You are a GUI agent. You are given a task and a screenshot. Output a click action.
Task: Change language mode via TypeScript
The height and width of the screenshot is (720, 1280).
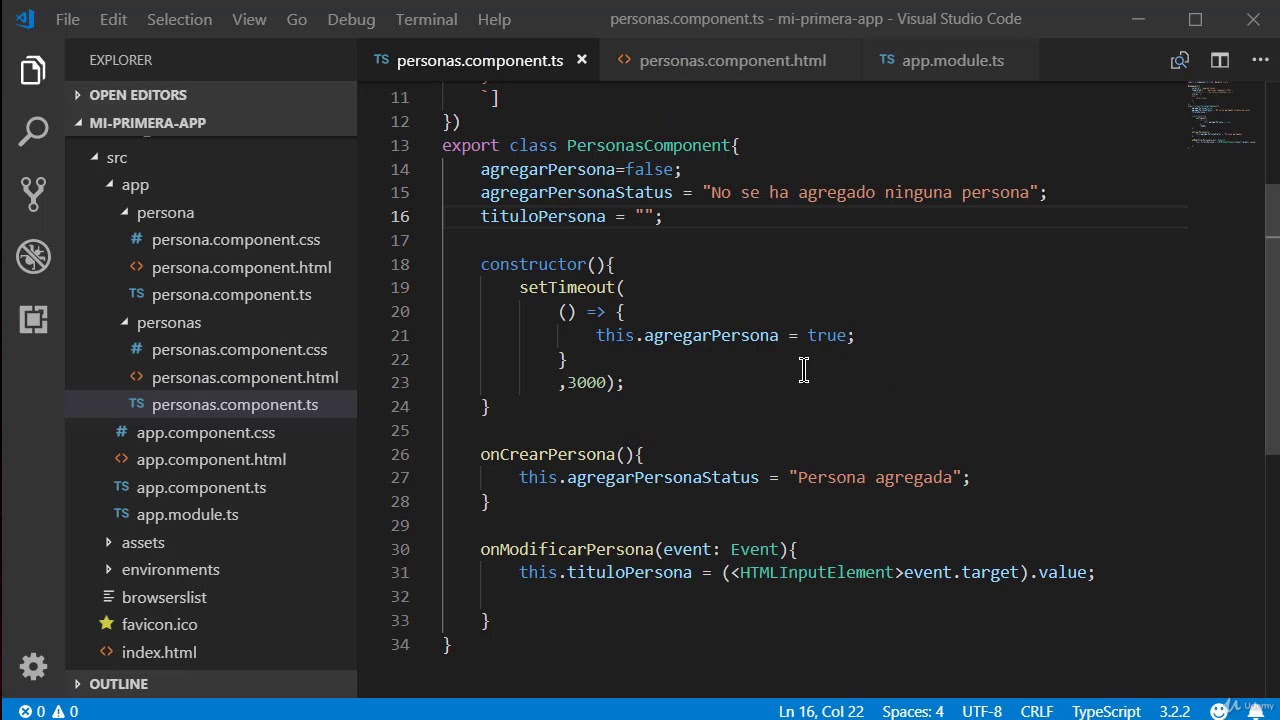point(1106,711)
